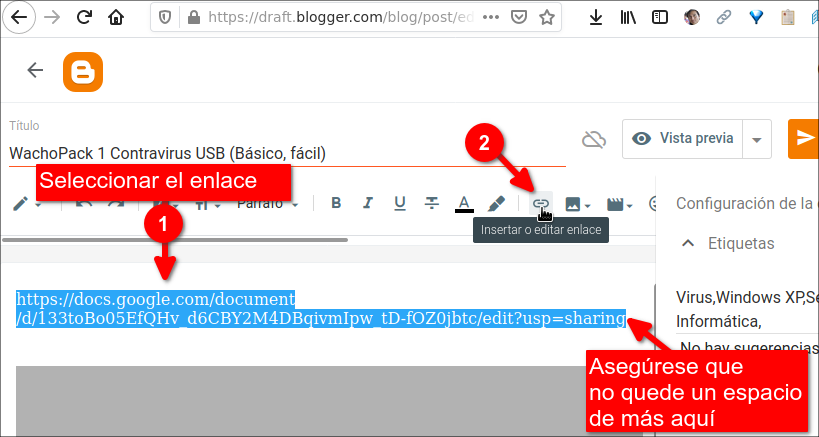Open the text color picker
819x437 pixels.
(464, 204)
